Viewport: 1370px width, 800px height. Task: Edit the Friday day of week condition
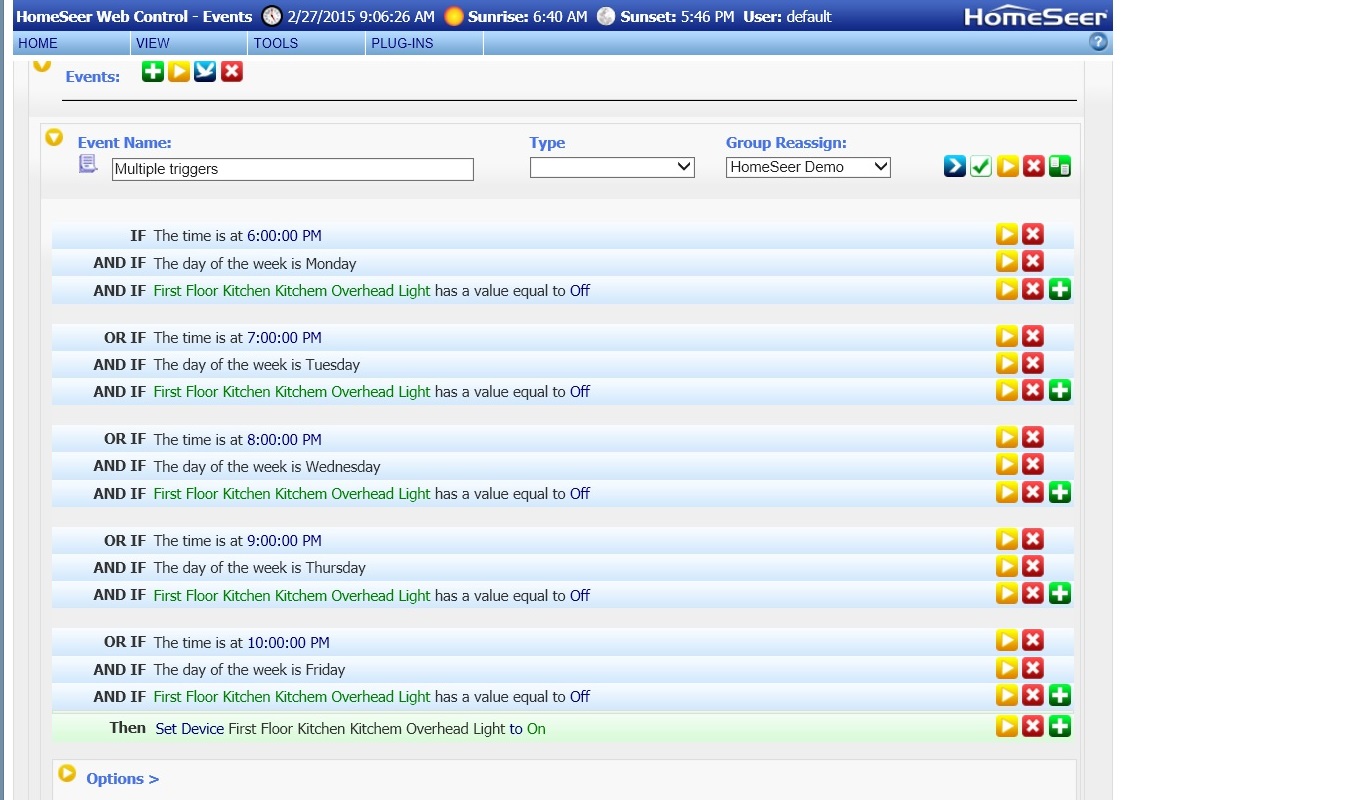pos(1007,667)
